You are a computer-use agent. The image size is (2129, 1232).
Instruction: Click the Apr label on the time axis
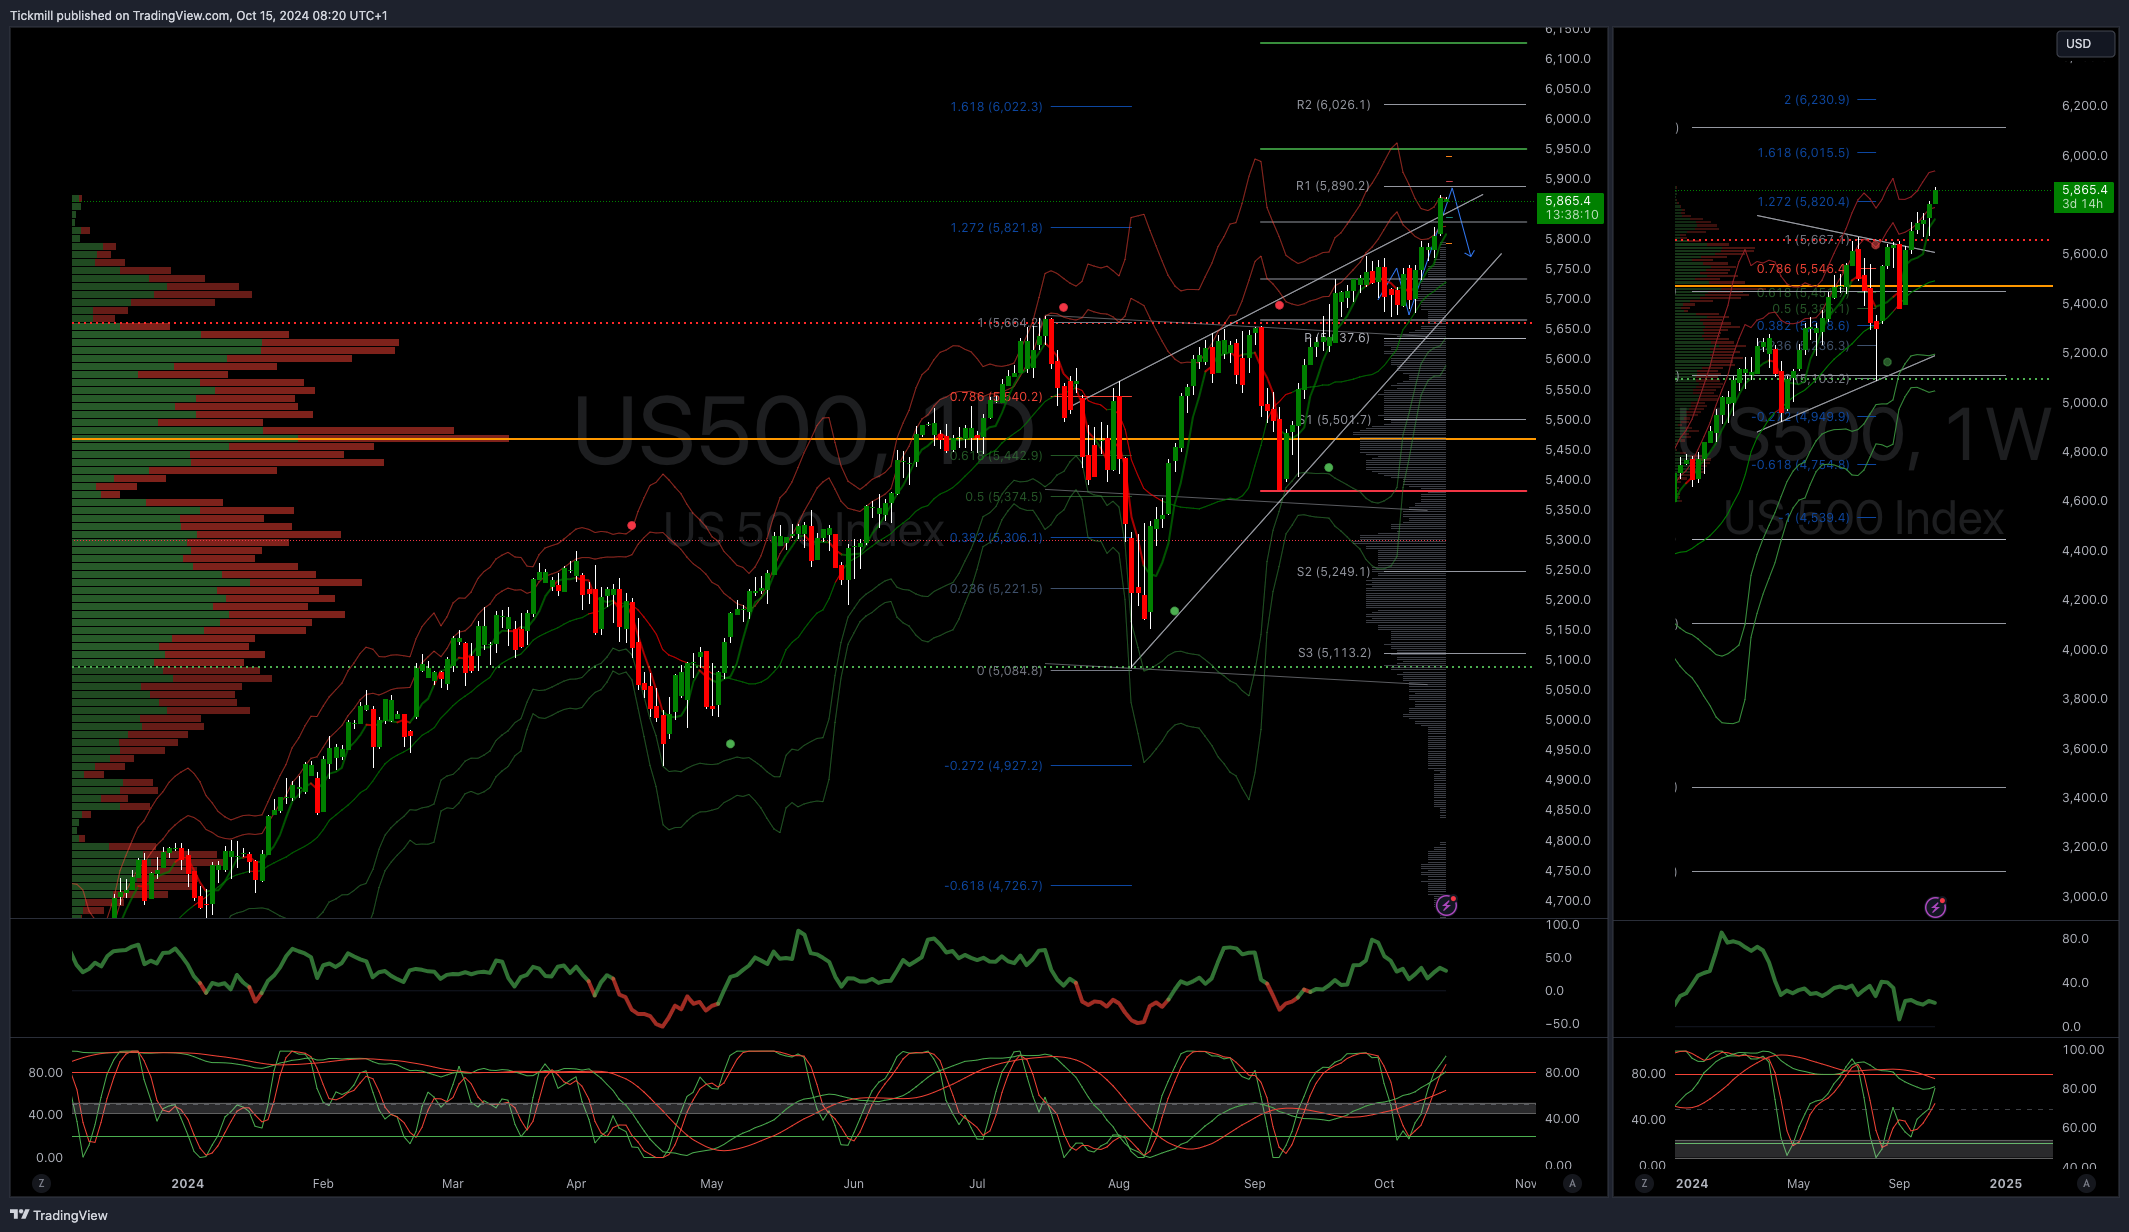576,1183
